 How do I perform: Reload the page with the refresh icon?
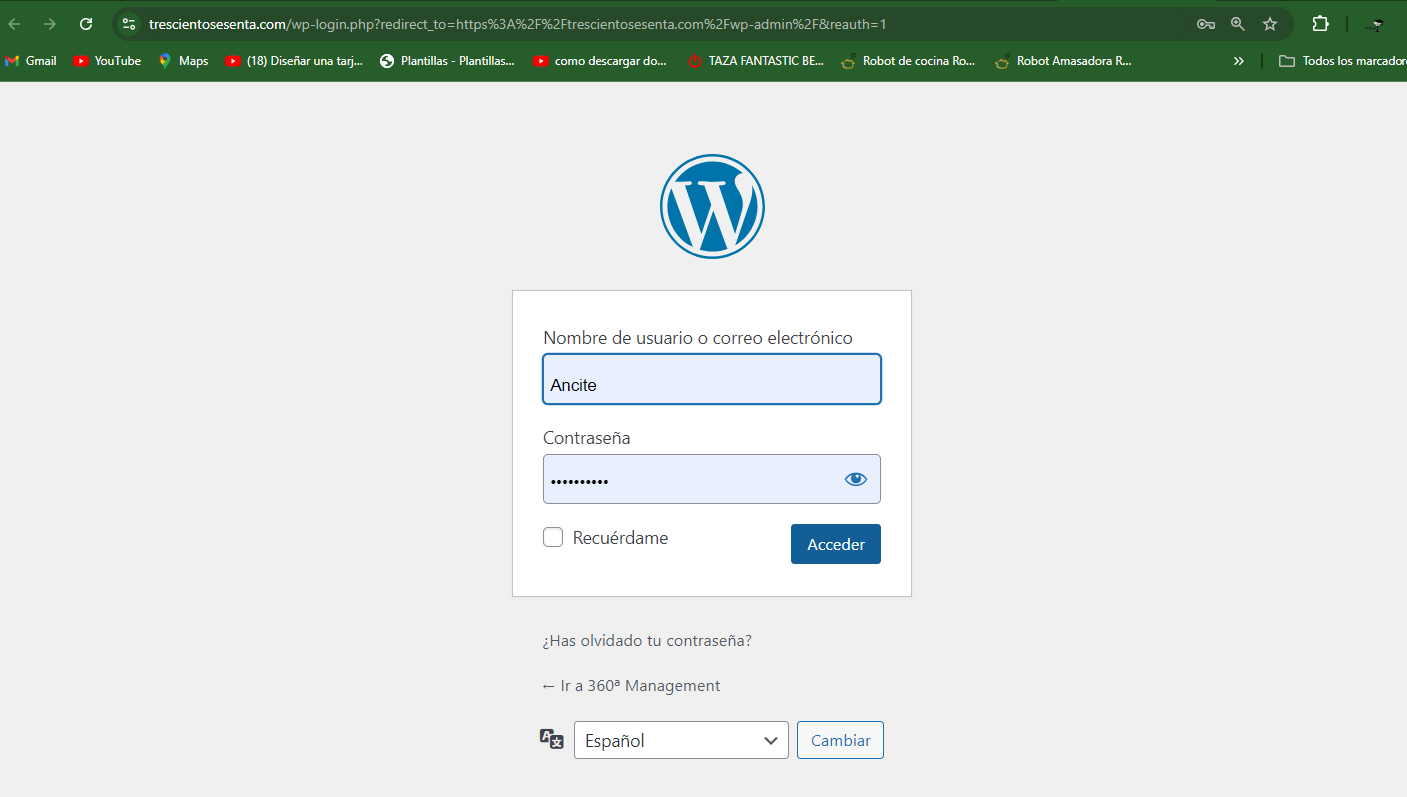[x=86, y=24]
